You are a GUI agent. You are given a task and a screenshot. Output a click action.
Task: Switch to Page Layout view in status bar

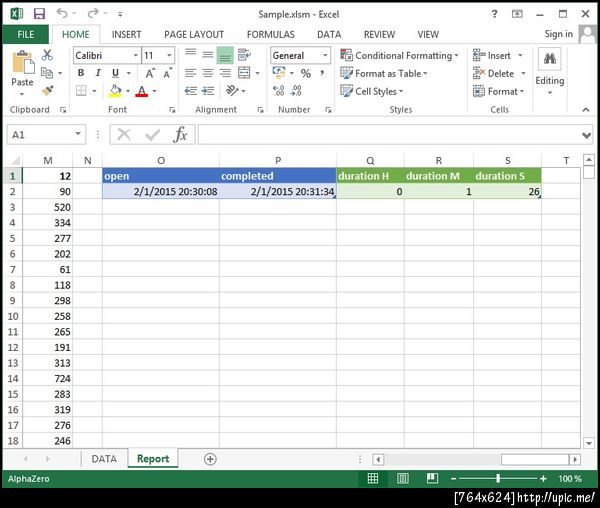pos(403,479)
